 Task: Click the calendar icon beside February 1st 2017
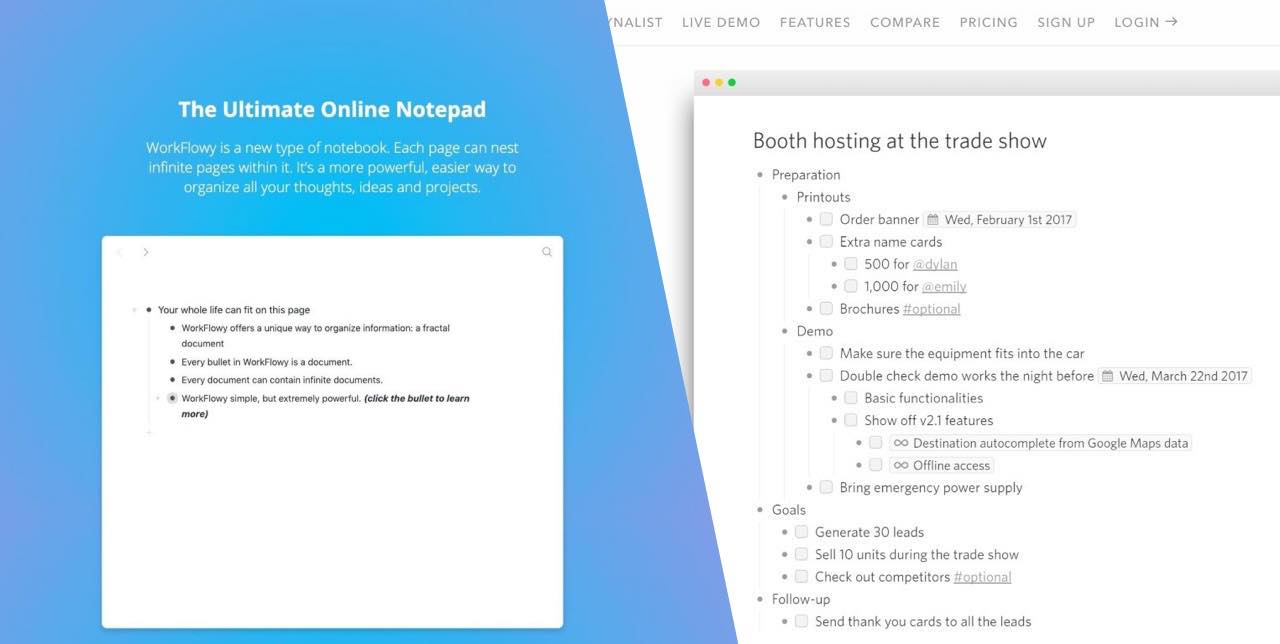(x=935, y=219)
